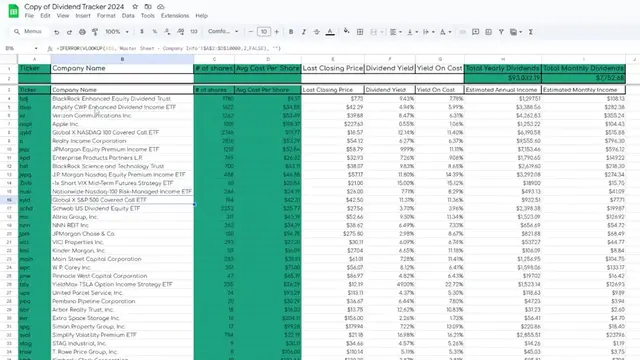Apply strikethrough formatting

316,32
